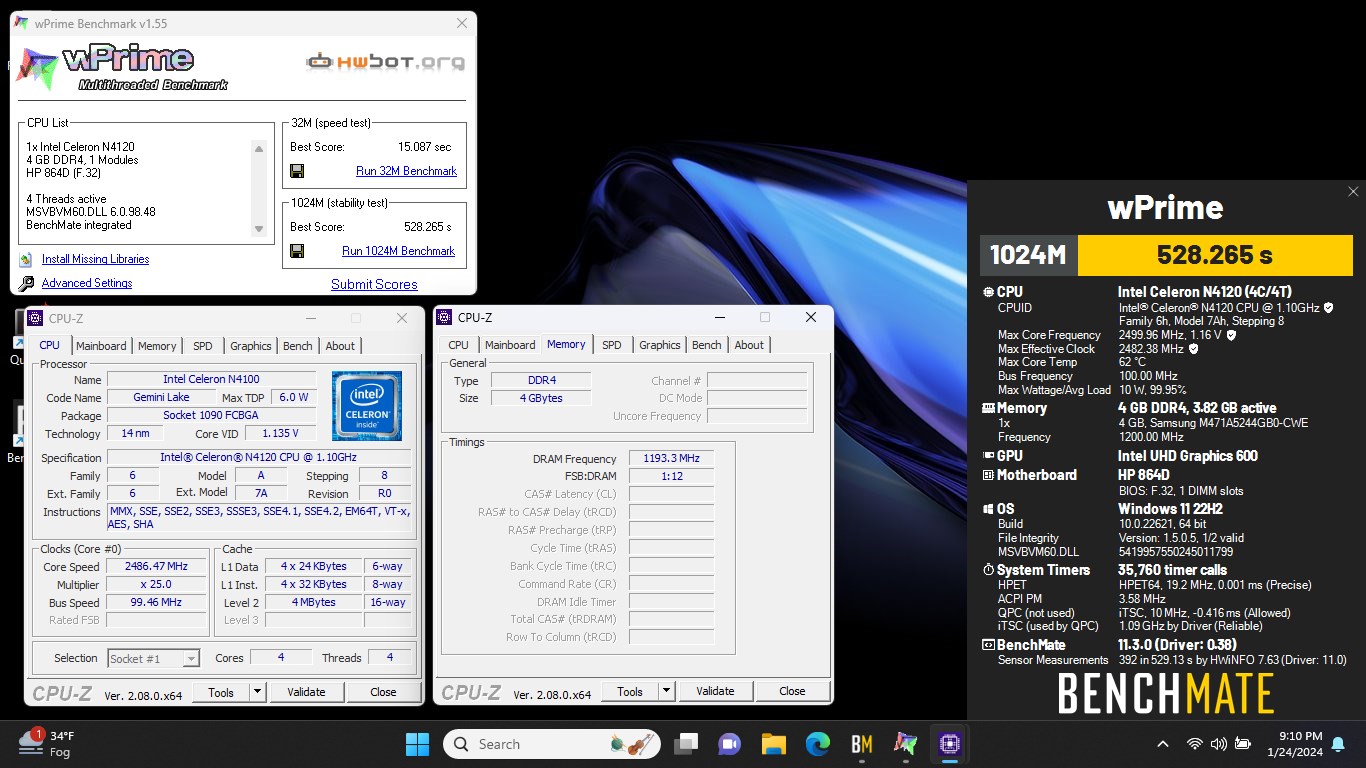The image size is (1366, 768).
Task: Open SPD tab in left CPU-Z window
Action: 203,346
